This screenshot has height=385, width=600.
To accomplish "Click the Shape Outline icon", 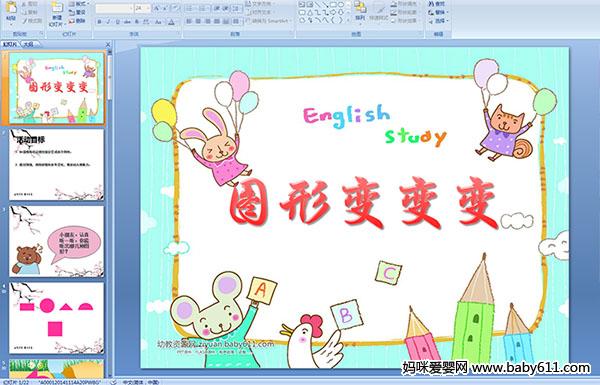I will coord(394,12).
